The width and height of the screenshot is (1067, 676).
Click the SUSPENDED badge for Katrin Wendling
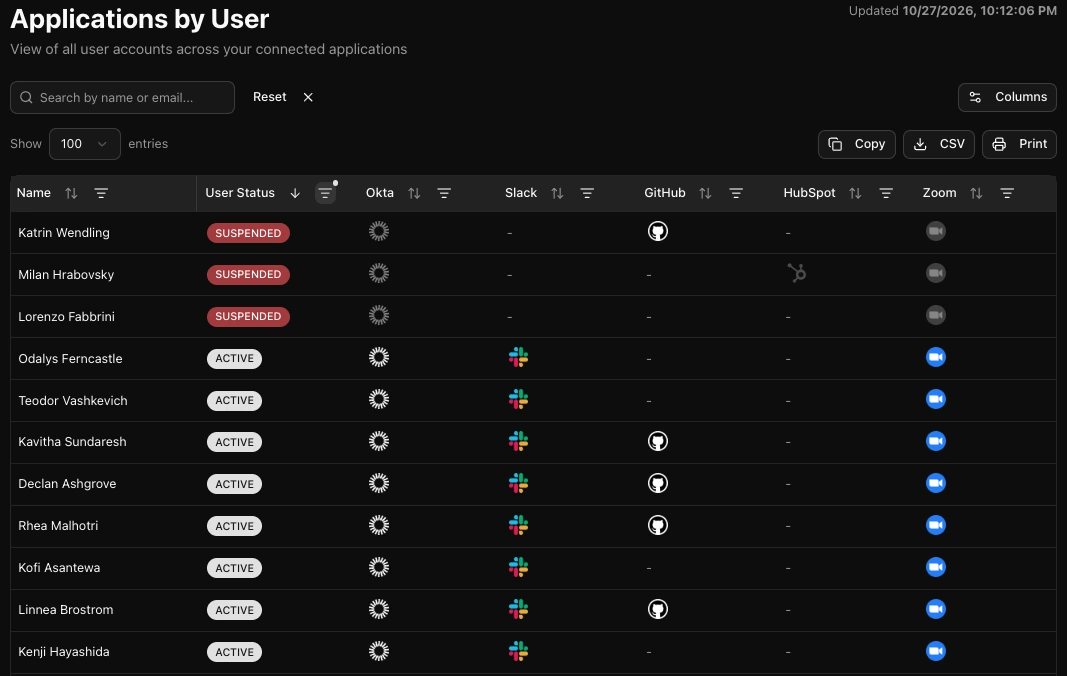pyautogui.click(x=248, y=233)
